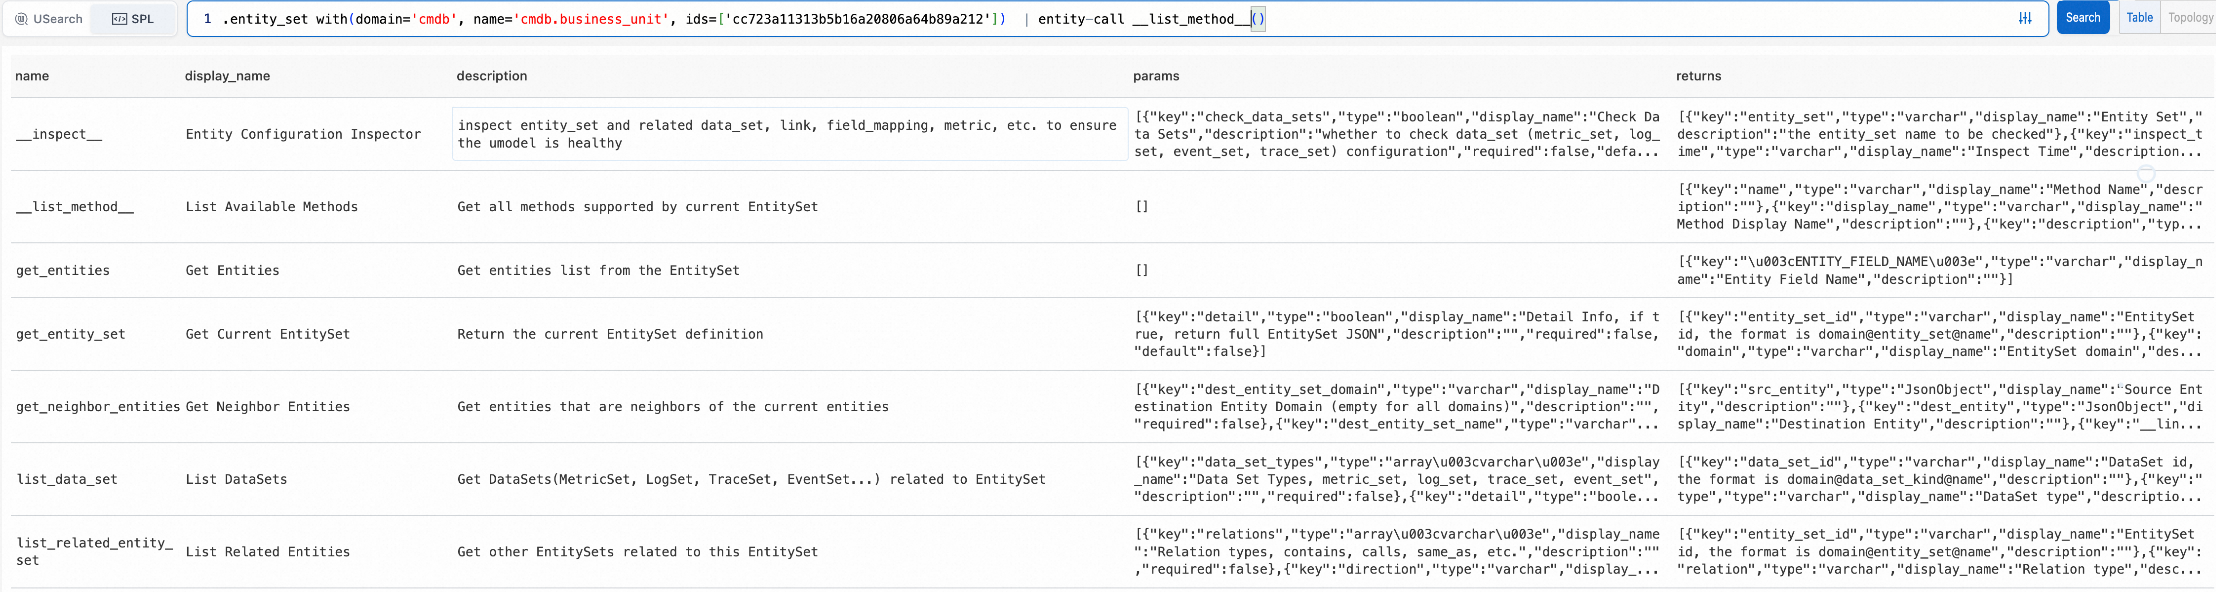Select the List Related Entities display name cell

tap(268, 552)
